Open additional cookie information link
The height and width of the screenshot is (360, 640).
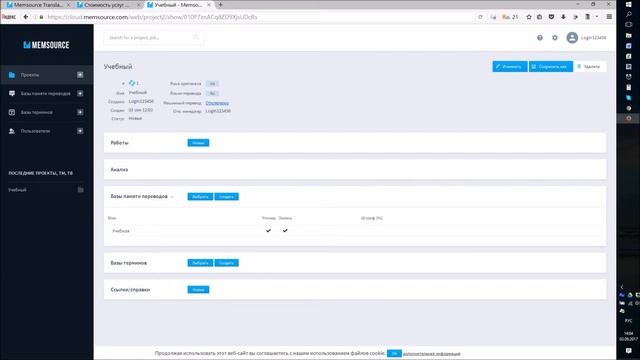coord(431,354)
